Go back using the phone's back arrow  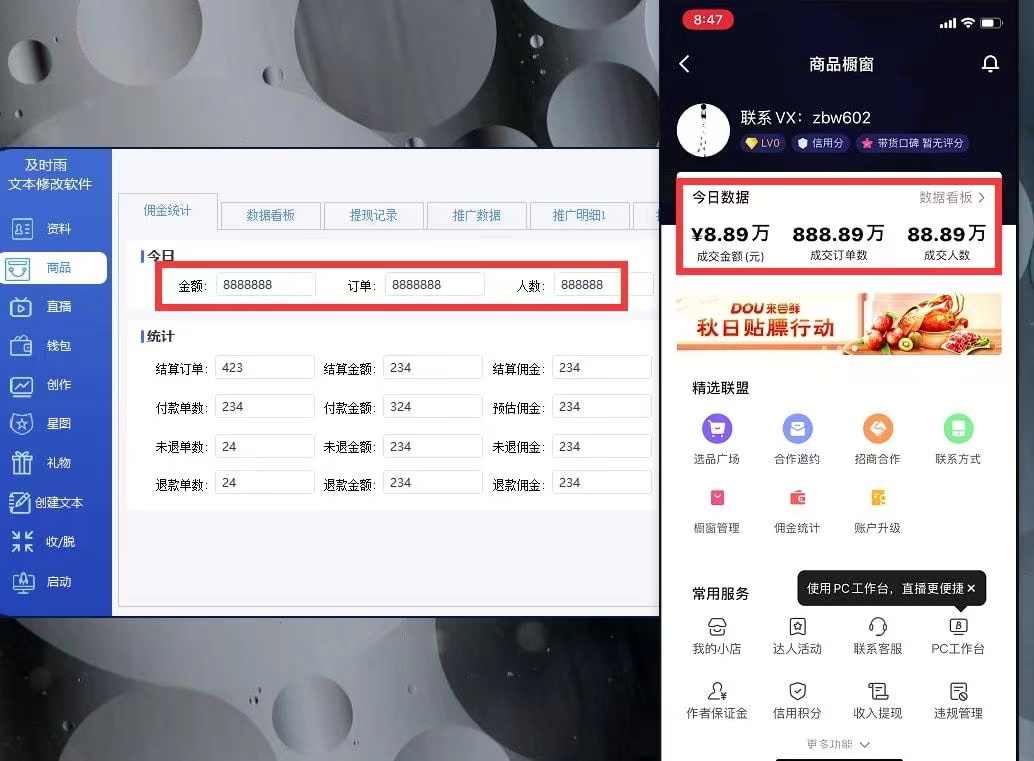pos(684,64)
